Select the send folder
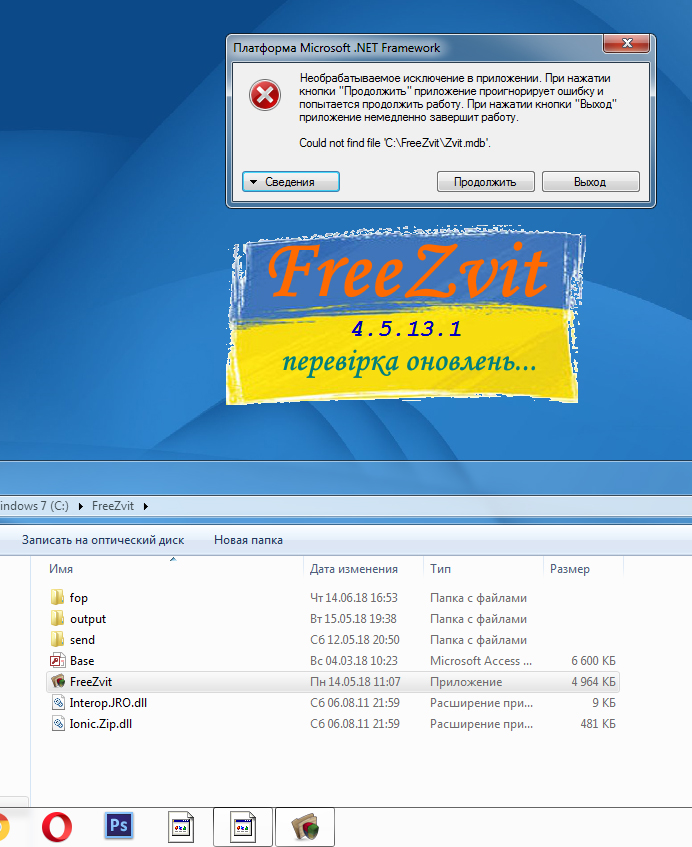 tap(82, 640)
